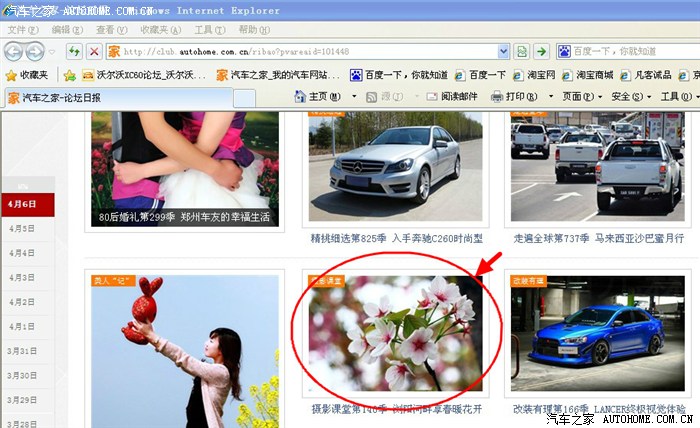The width and height of the screenshot is (700, 428).
Task: Open the 精挑细选第825季 Benz article link
Action: [x=396, y=239]
